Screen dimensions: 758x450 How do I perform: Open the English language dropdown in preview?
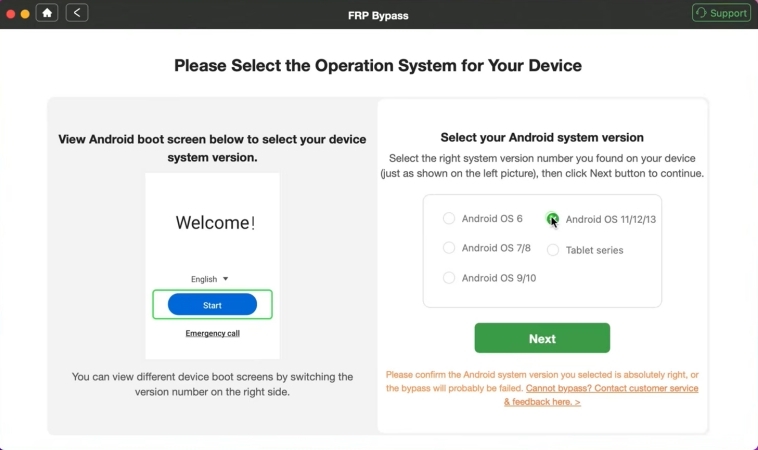click(x=209, y=279)
